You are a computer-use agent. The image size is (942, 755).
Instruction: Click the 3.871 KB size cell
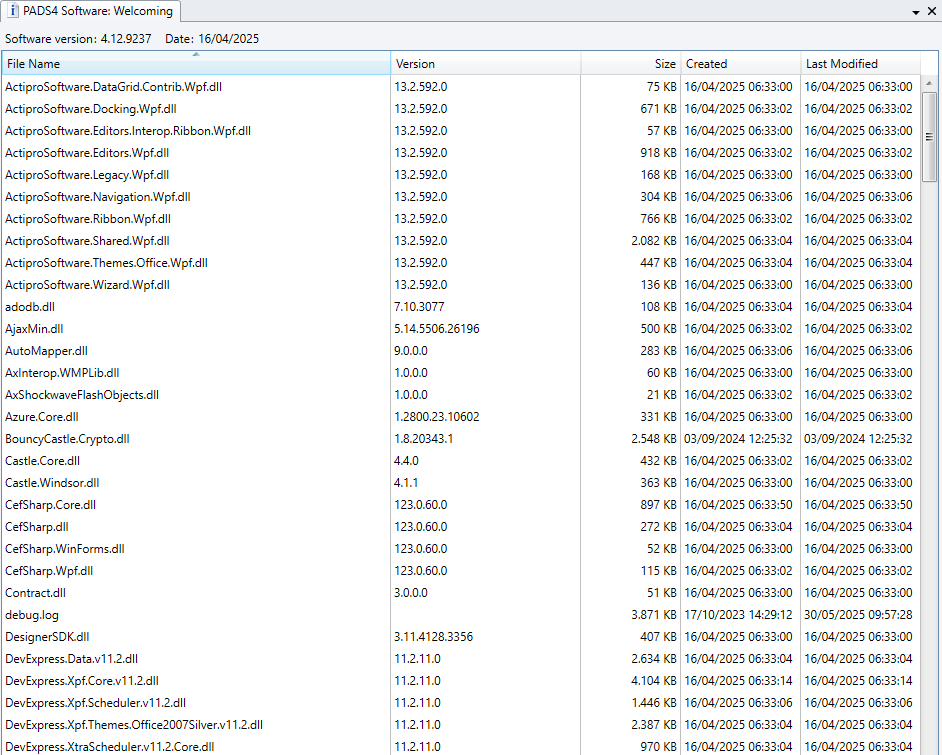[x=654, y=615]
